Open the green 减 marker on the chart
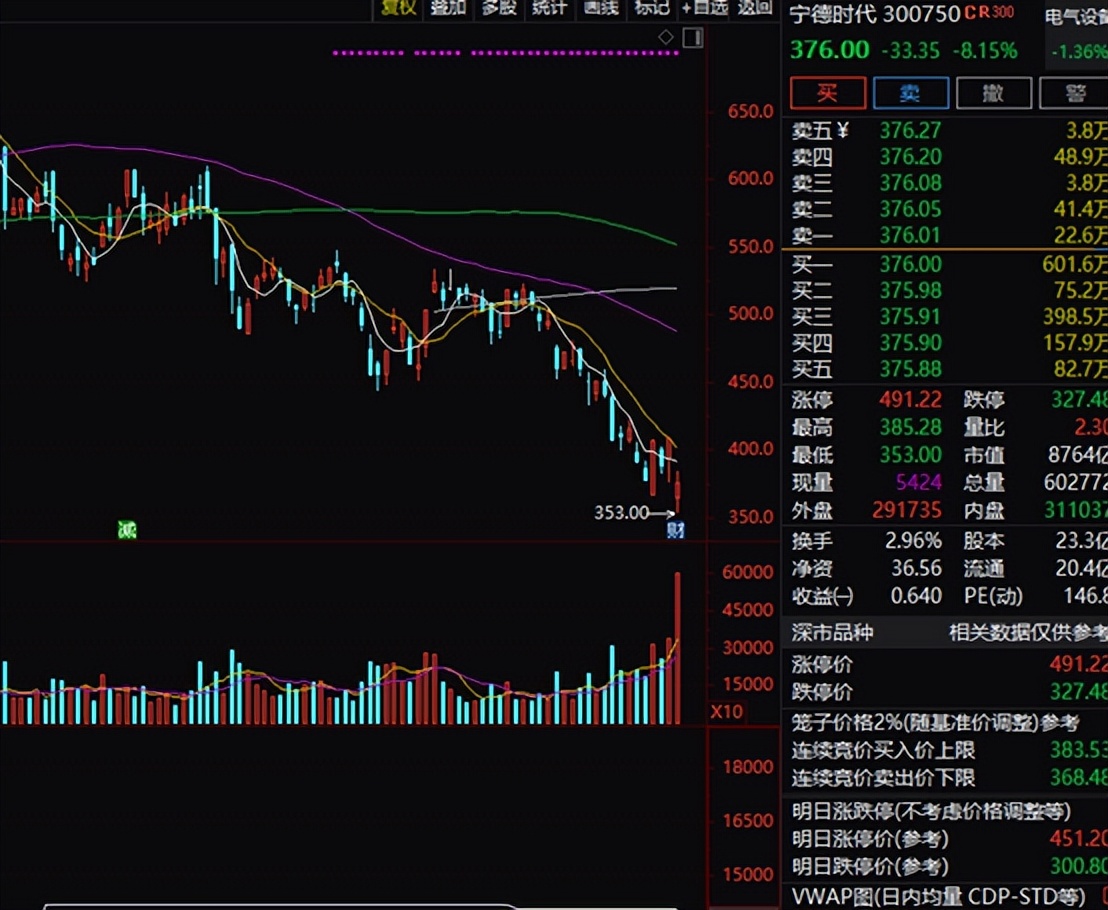Image resolution: width=1108 pixels, height=910 pixels. 127,530
